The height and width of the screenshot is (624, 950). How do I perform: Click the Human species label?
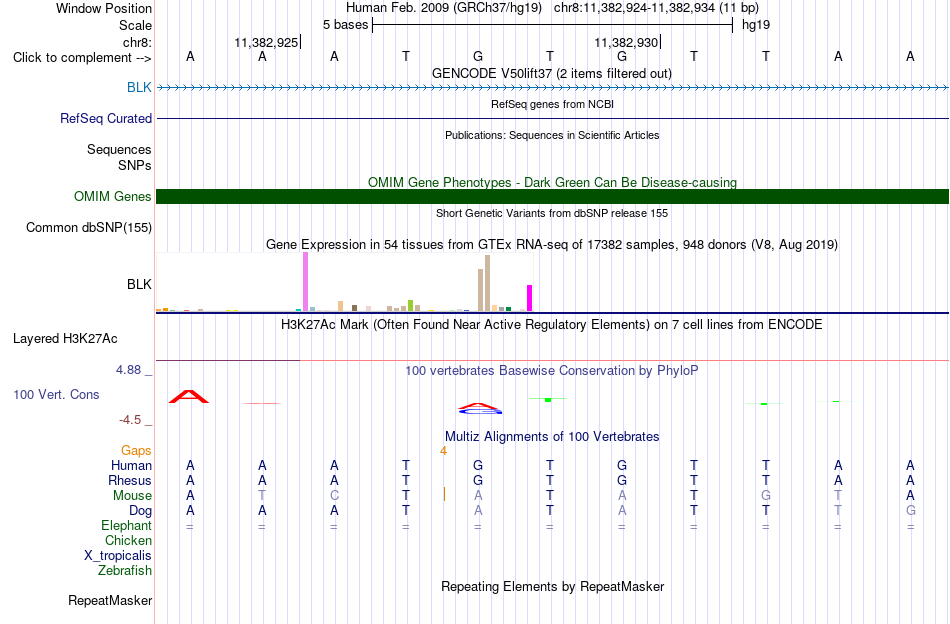tap(131, 465)
